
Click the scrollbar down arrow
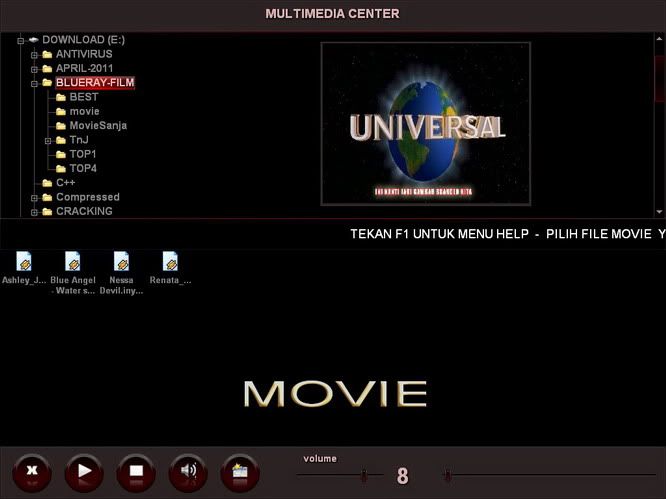point(659,211)
